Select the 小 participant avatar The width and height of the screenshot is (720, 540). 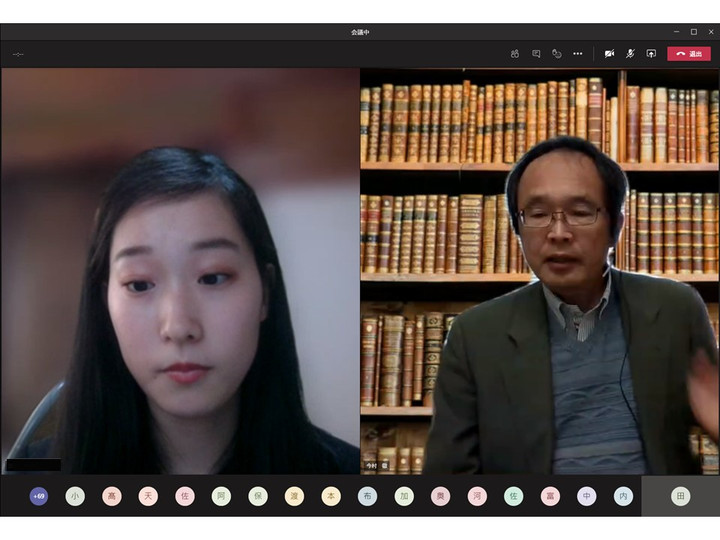[75, 496]
